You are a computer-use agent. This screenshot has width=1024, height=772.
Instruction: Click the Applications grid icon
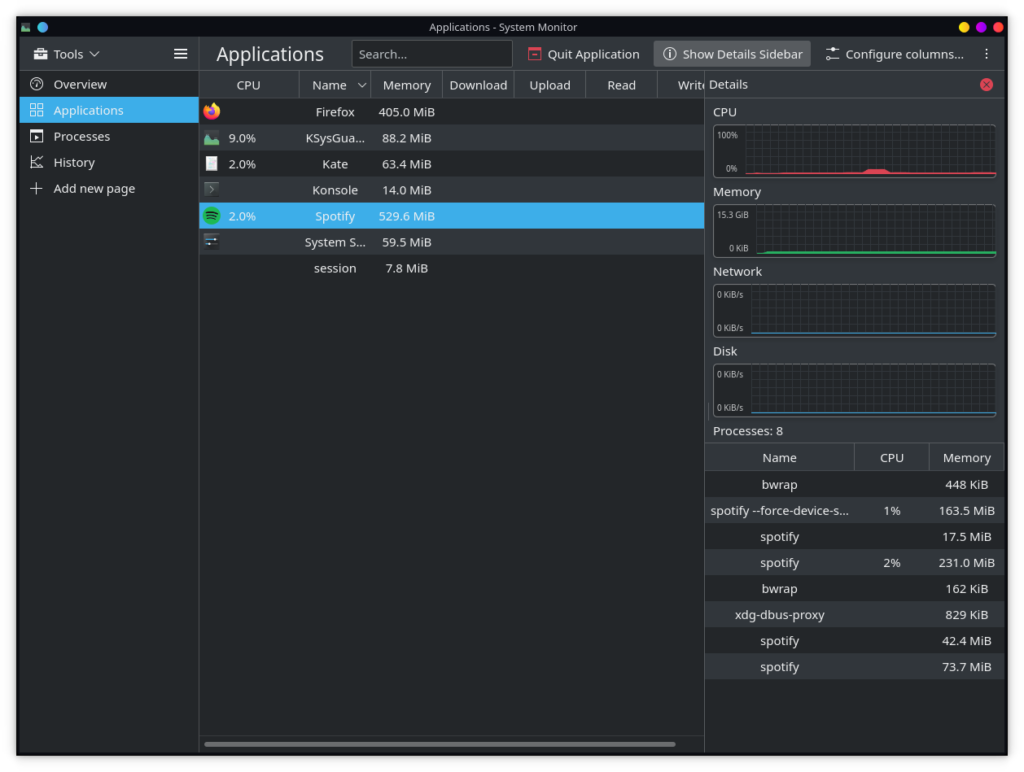(37, 110)
